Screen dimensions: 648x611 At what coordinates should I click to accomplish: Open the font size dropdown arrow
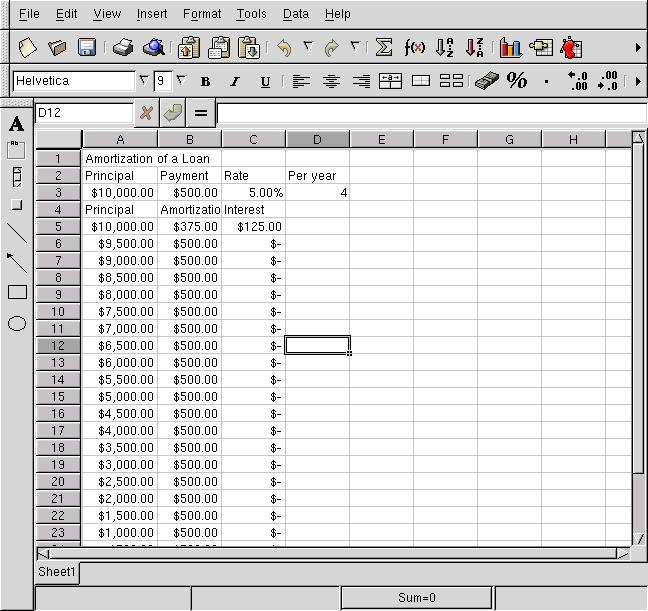click(x=181, y=81)
